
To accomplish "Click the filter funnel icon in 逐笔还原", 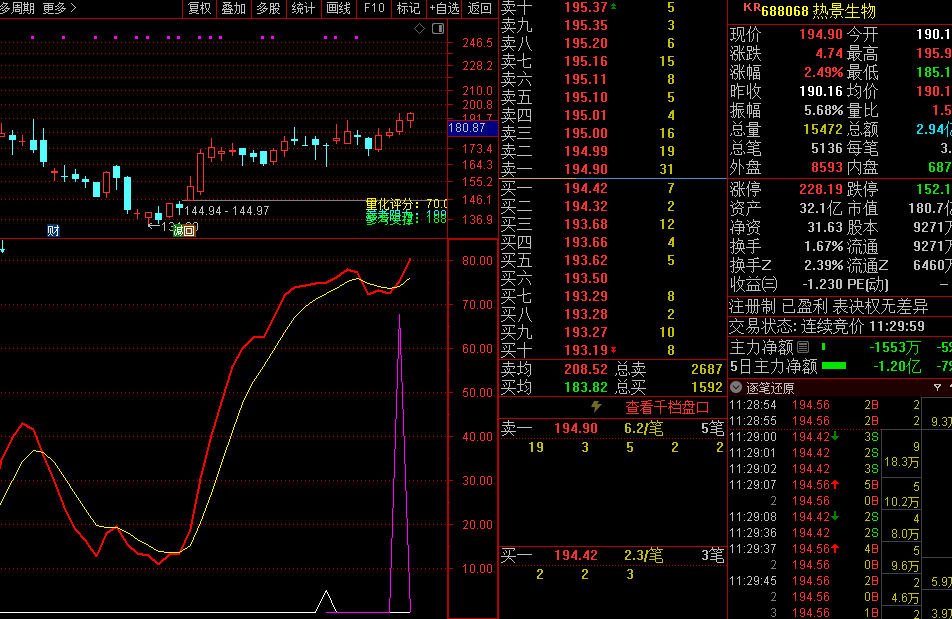I will click(939, 387).
